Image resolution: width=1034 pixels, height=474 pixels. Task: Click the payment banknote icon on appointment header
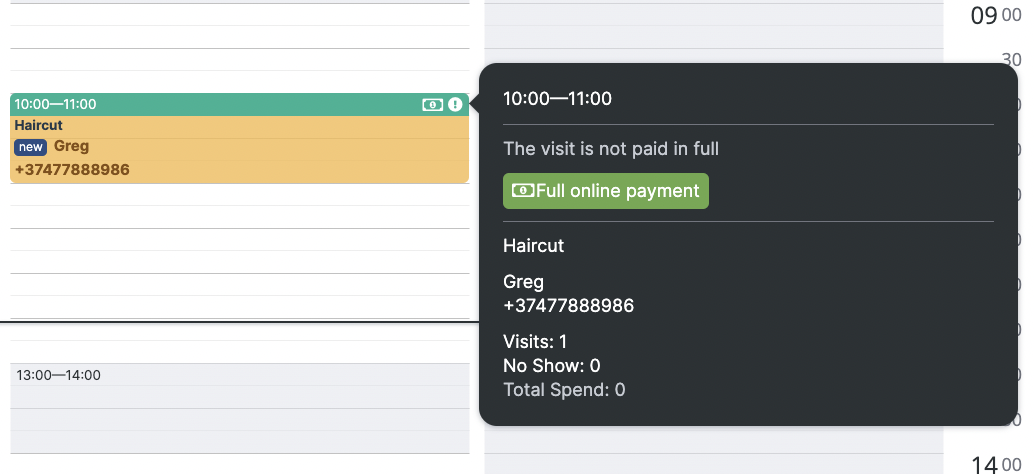pos(433,104)
